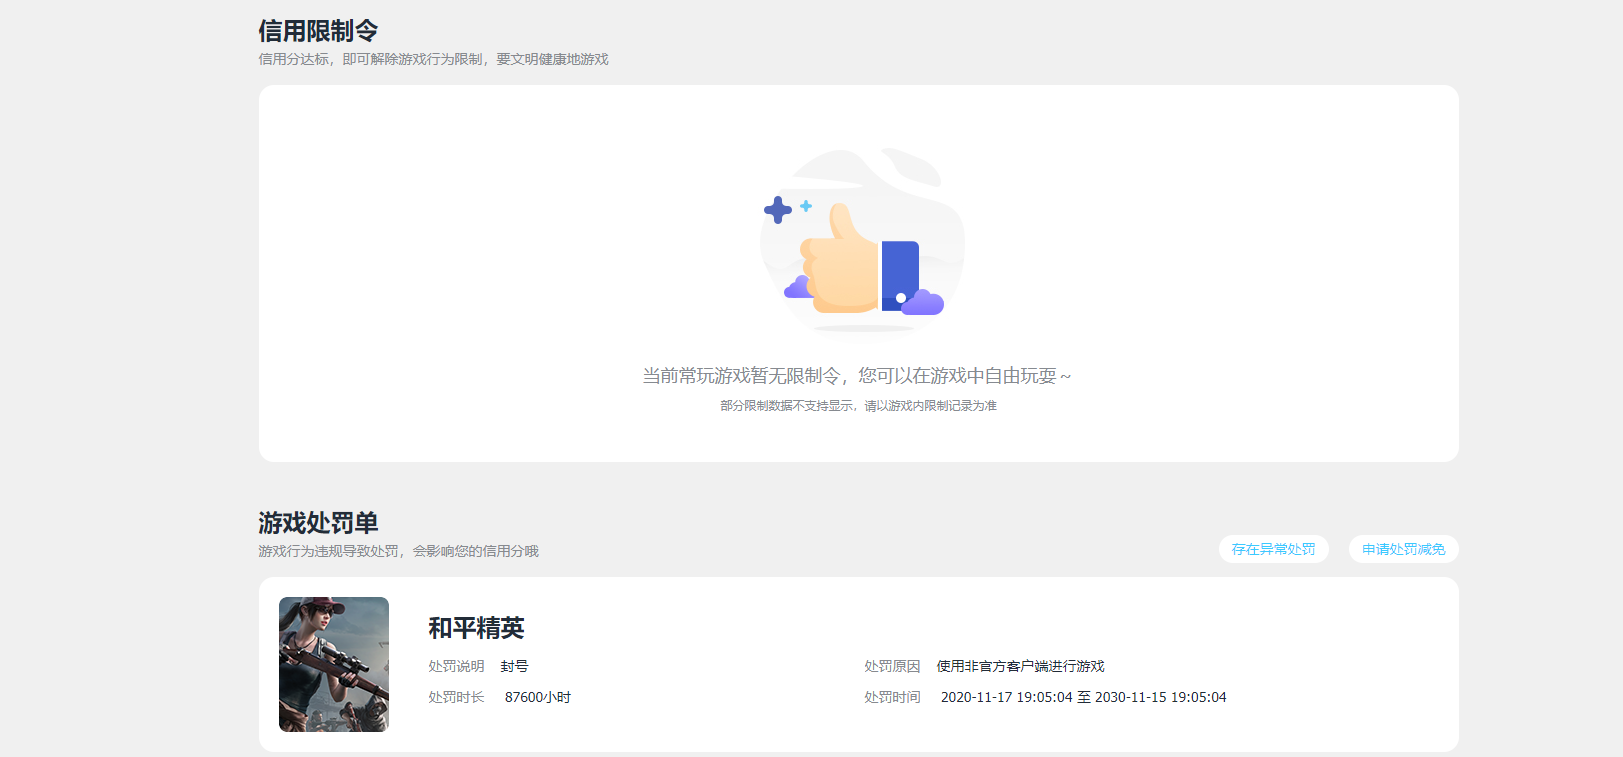Click the 和平精英 game title
1623x757 pixels.
point(476,628)
